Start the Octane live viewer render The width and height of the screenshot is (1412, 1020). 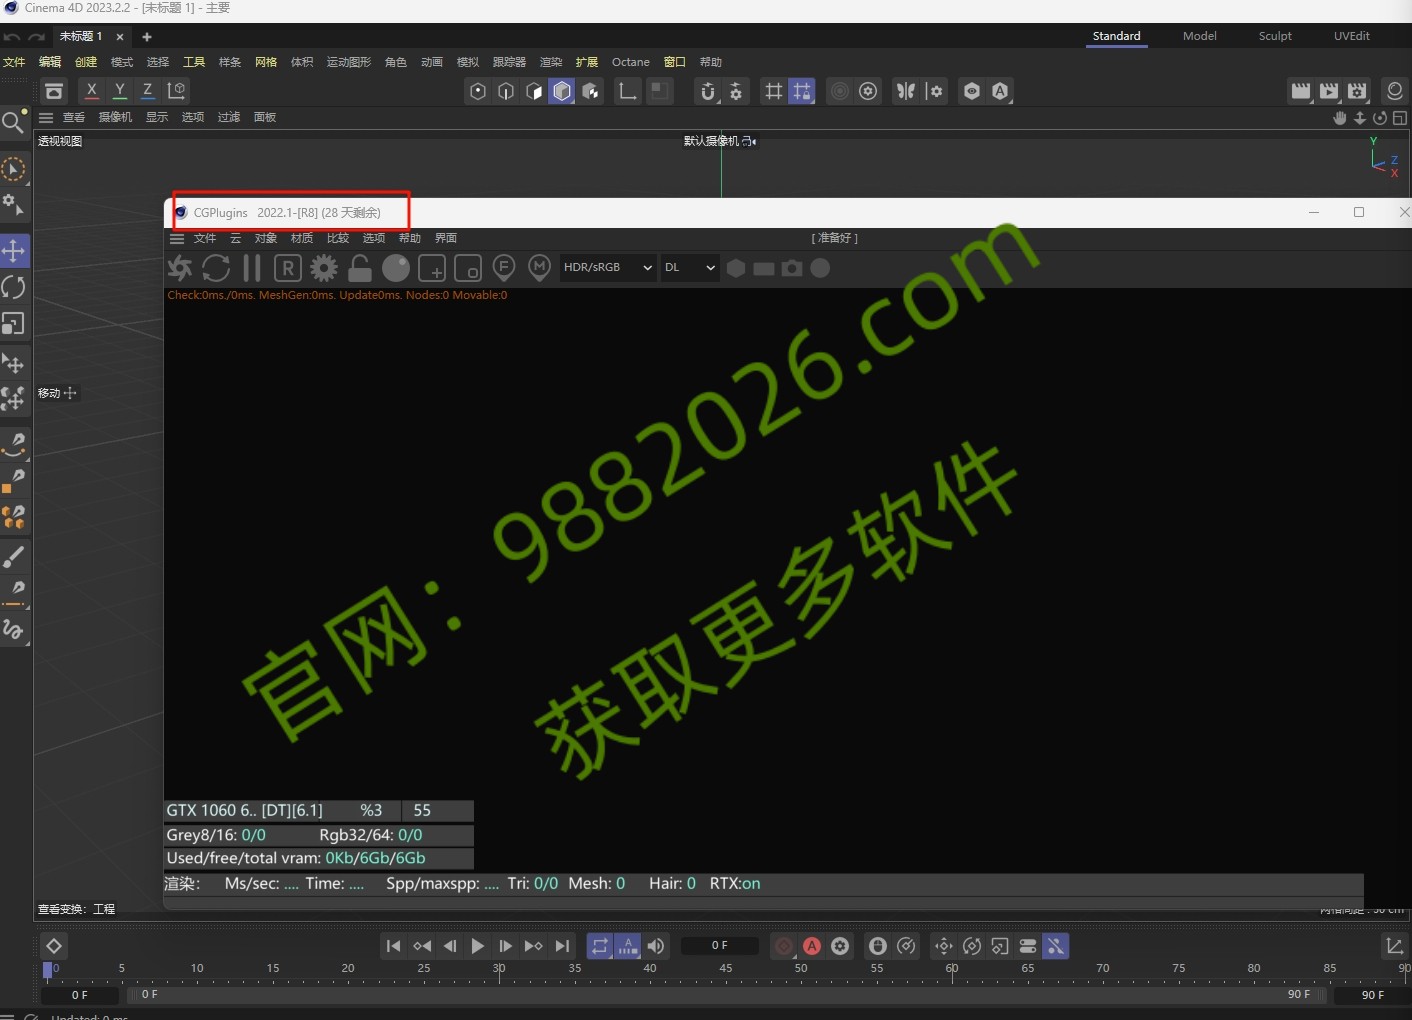[x=180, y=268]
